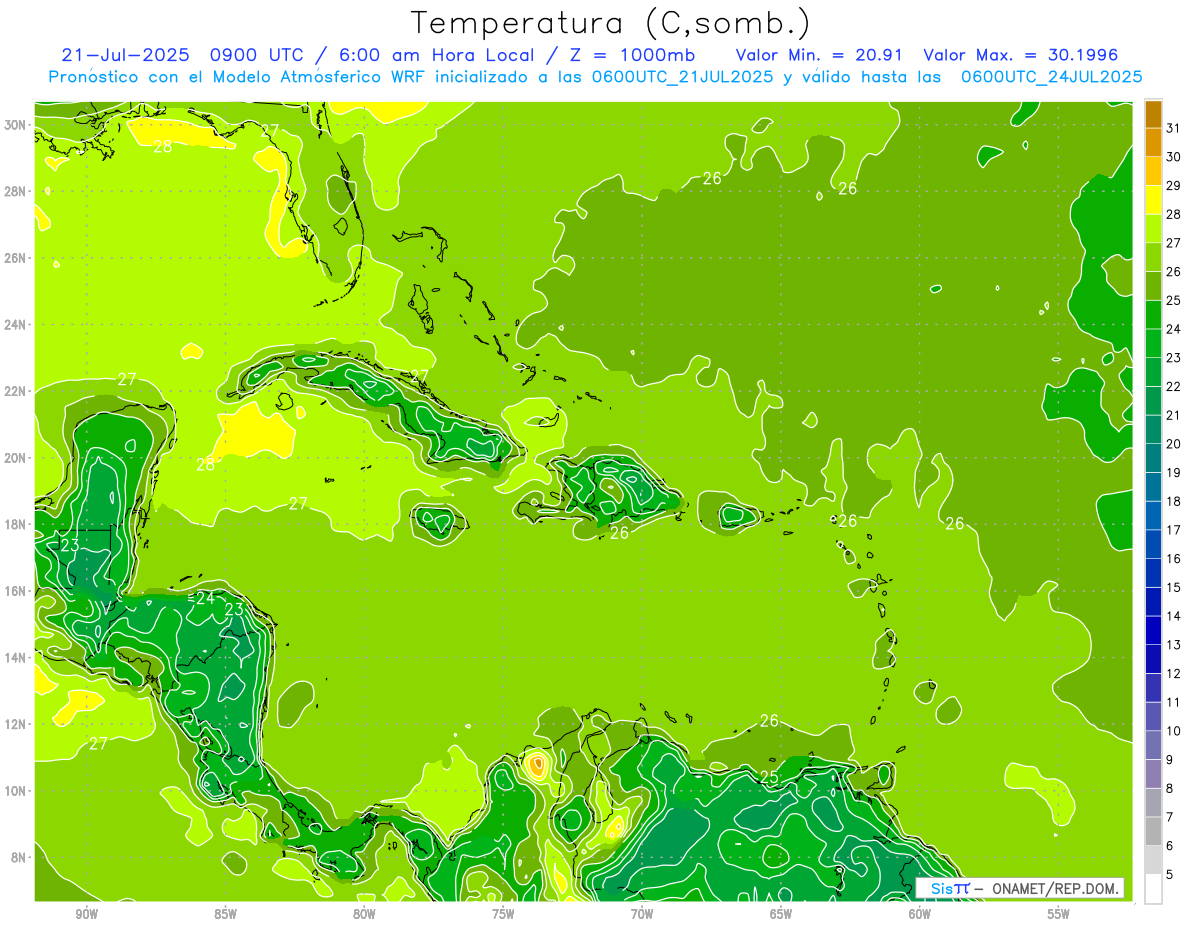Click the legend value 20
1200x927 pixels.
(1174, 444)
